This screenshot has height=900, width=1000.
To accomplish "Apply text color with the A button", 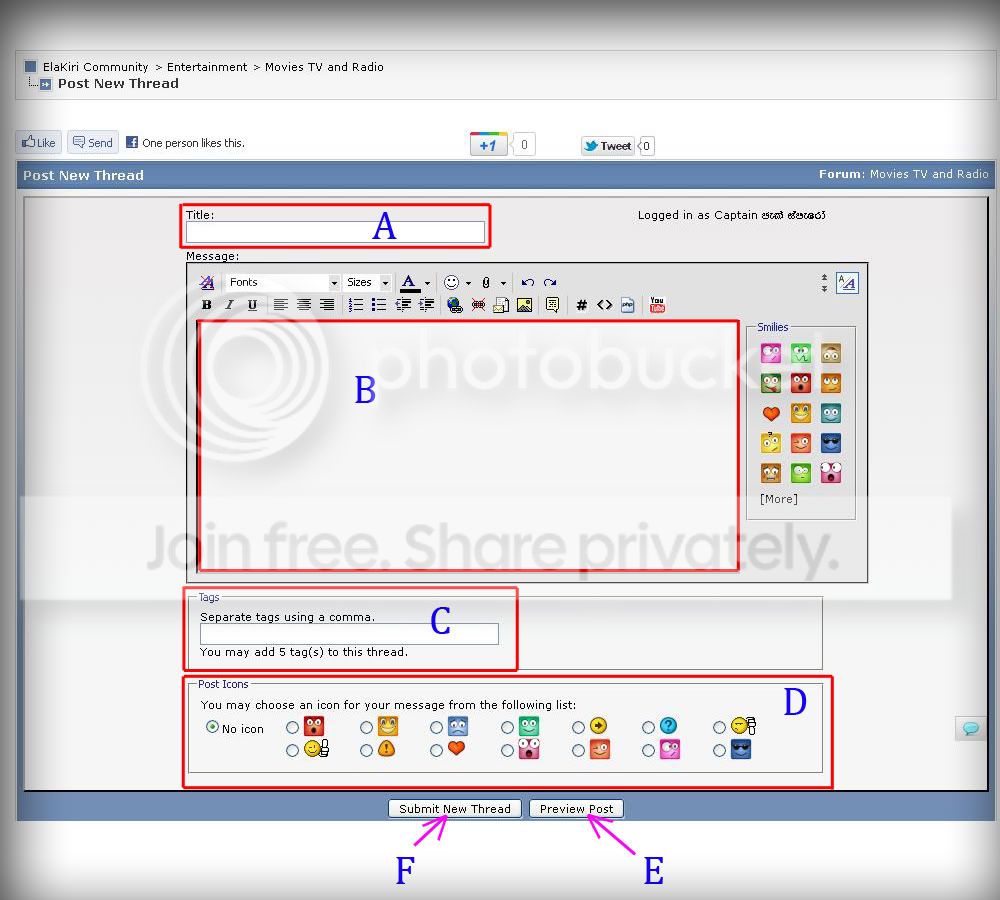I will 409,282.
